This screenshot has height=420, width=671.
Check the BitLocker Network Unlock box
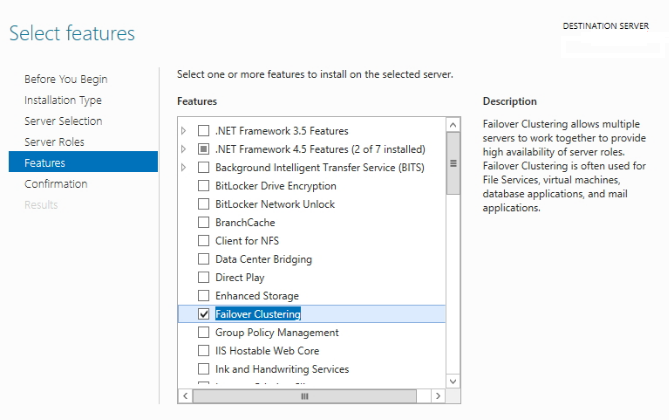coord(204,204)
